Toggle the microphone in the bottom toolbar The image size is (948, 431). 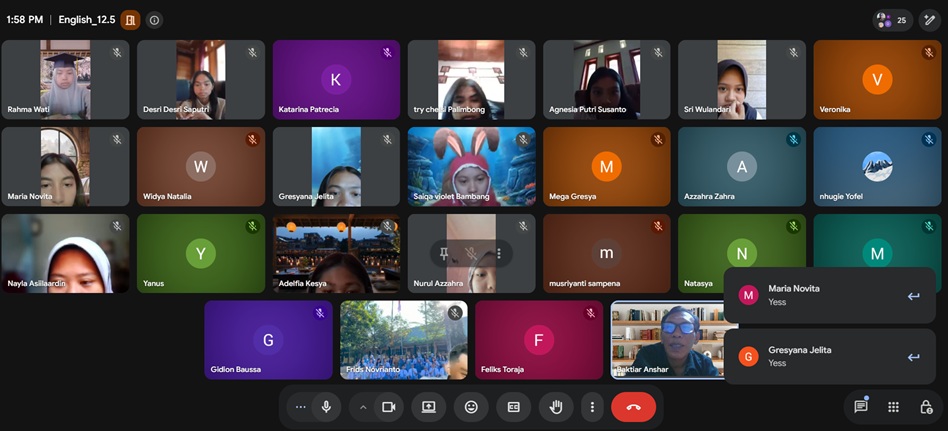tap(326, 407)
